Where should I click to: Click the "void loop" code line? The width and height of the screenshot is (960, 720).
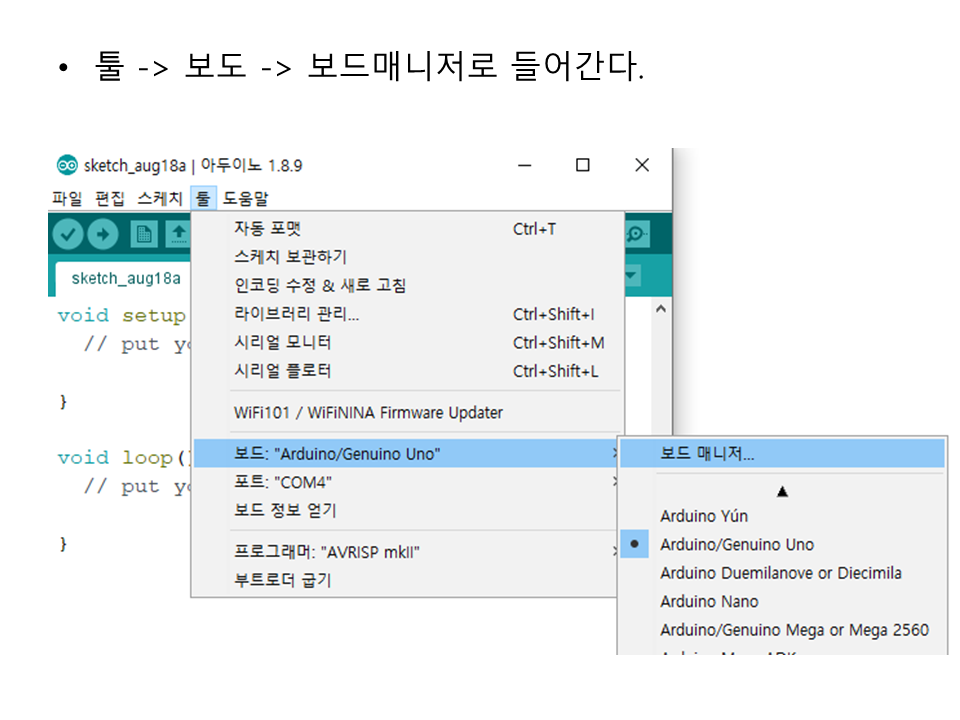click(124, 457)
